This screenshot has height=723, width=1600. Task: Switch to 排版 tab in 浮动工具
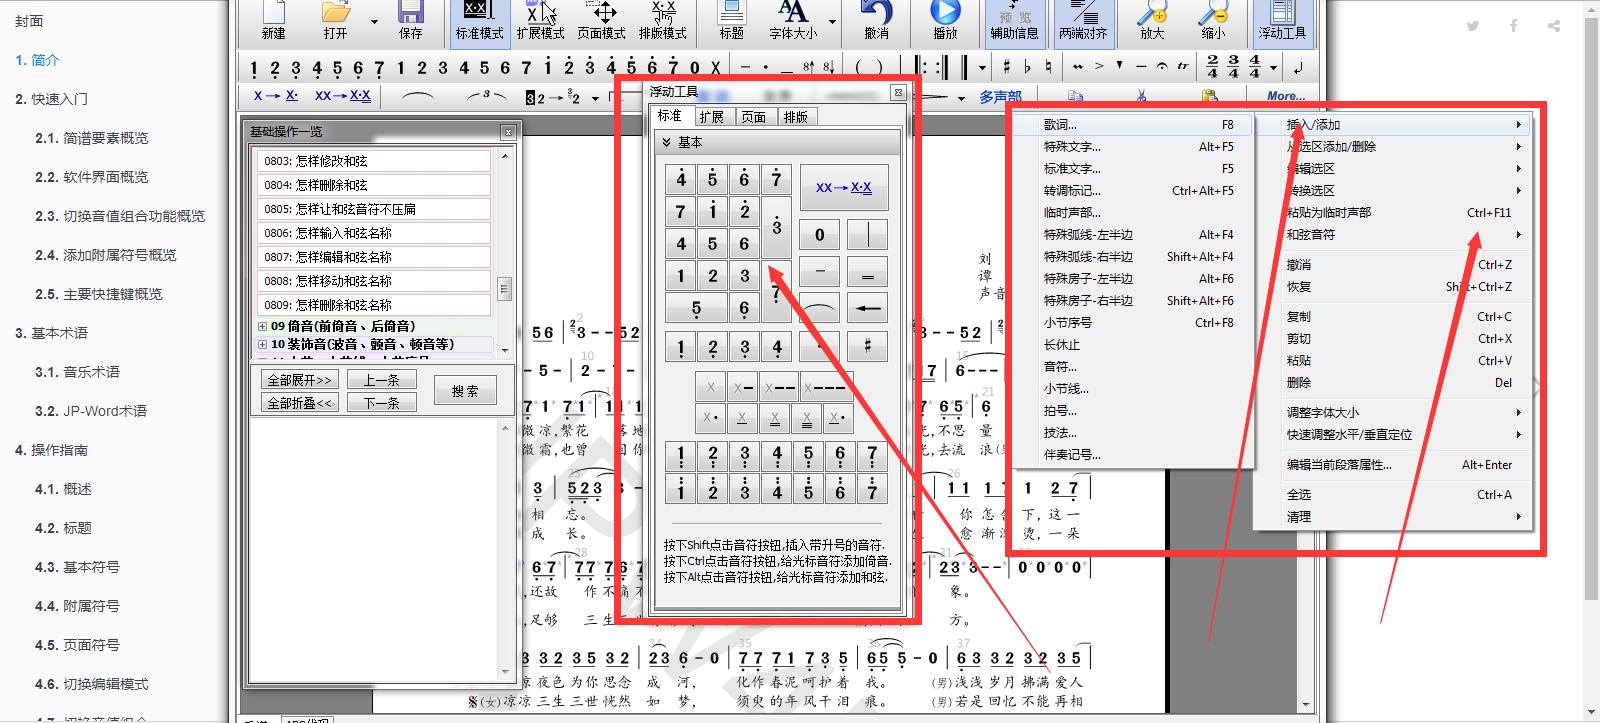coord(795,117)
